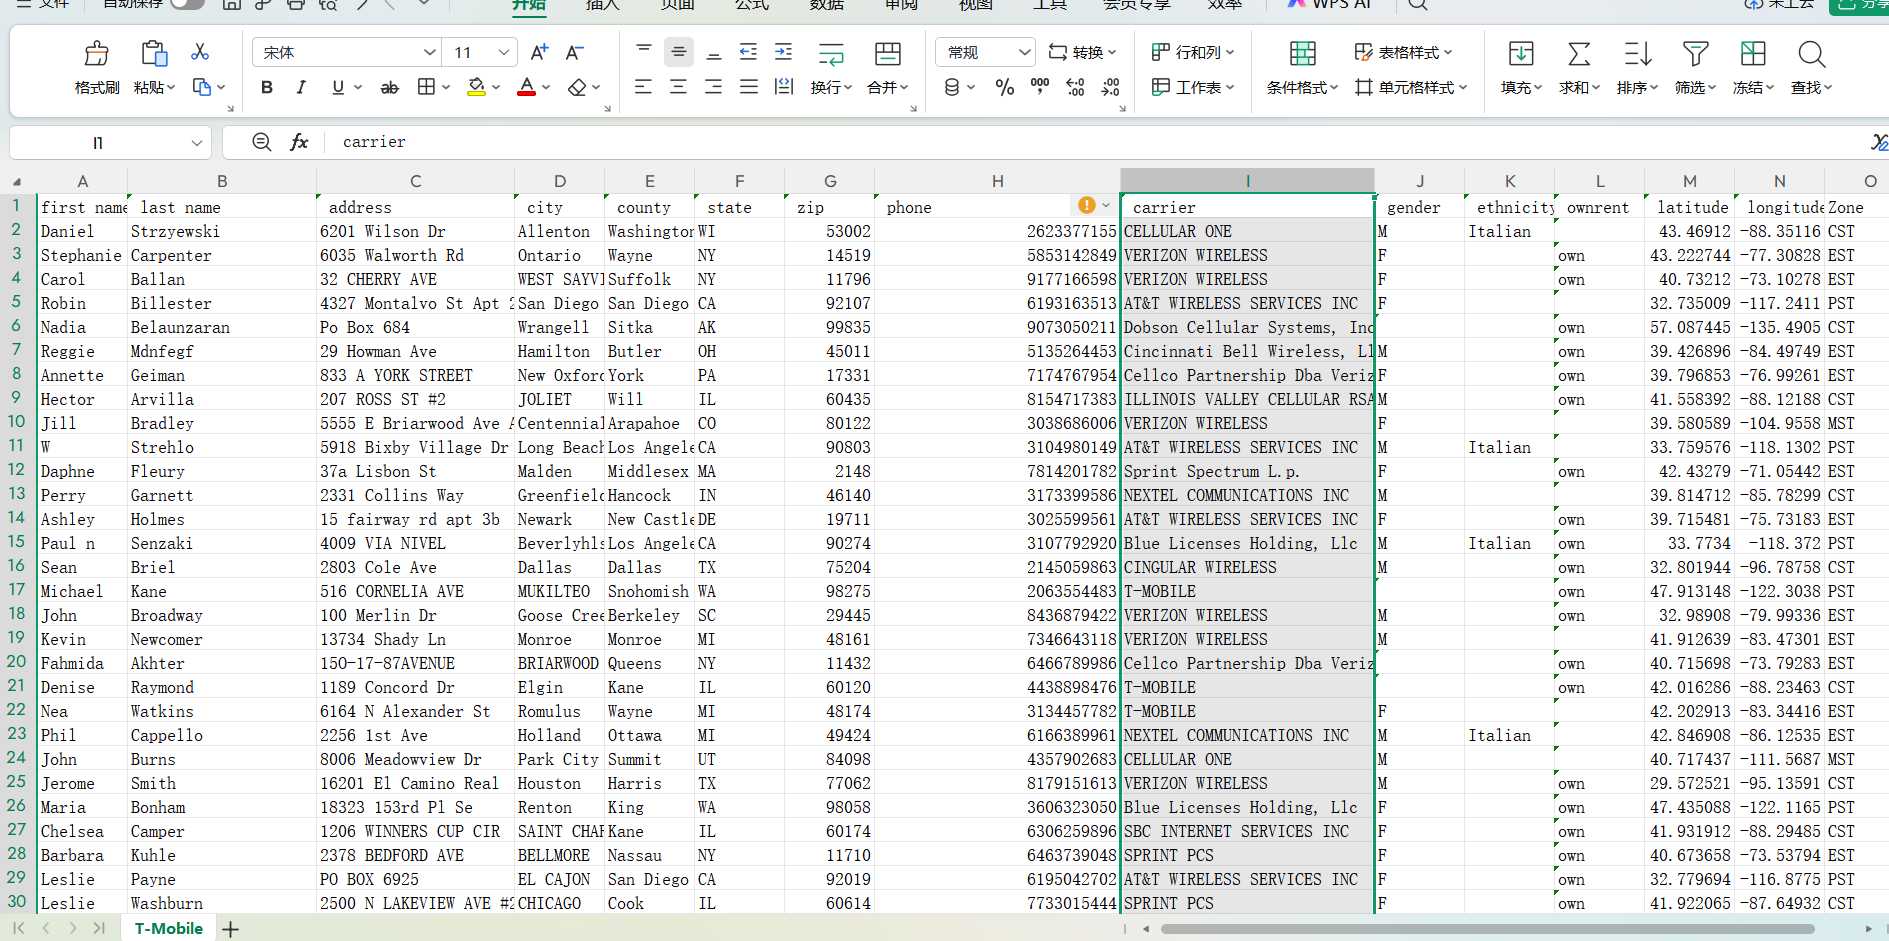
Task: Toggle italic formatting
Action: pos(301,88)
